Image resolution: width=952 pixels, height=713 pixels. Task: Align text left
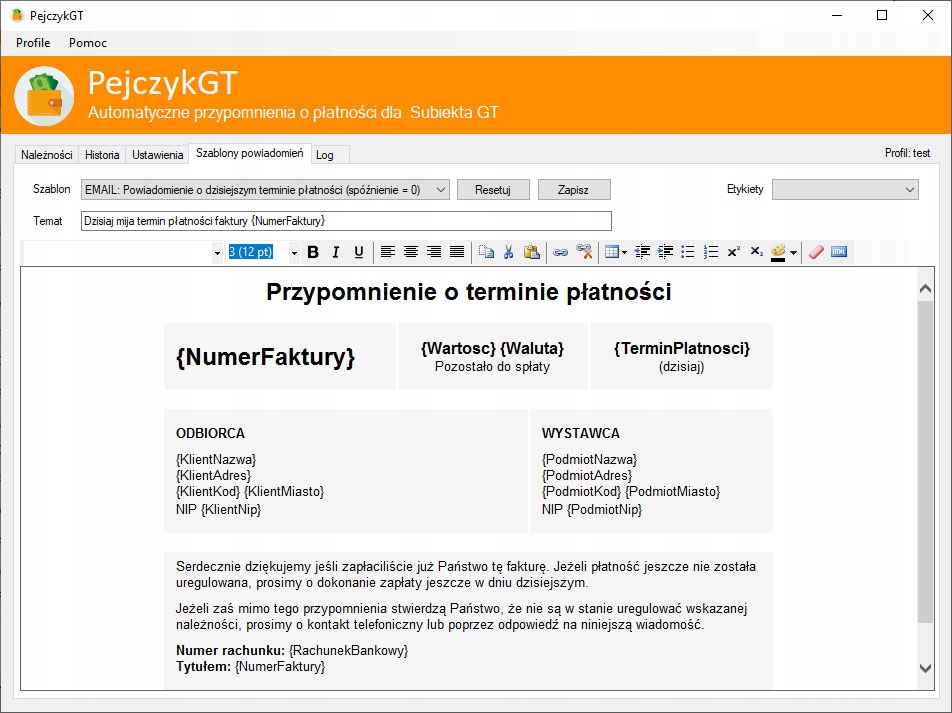(x=387, y=252)
